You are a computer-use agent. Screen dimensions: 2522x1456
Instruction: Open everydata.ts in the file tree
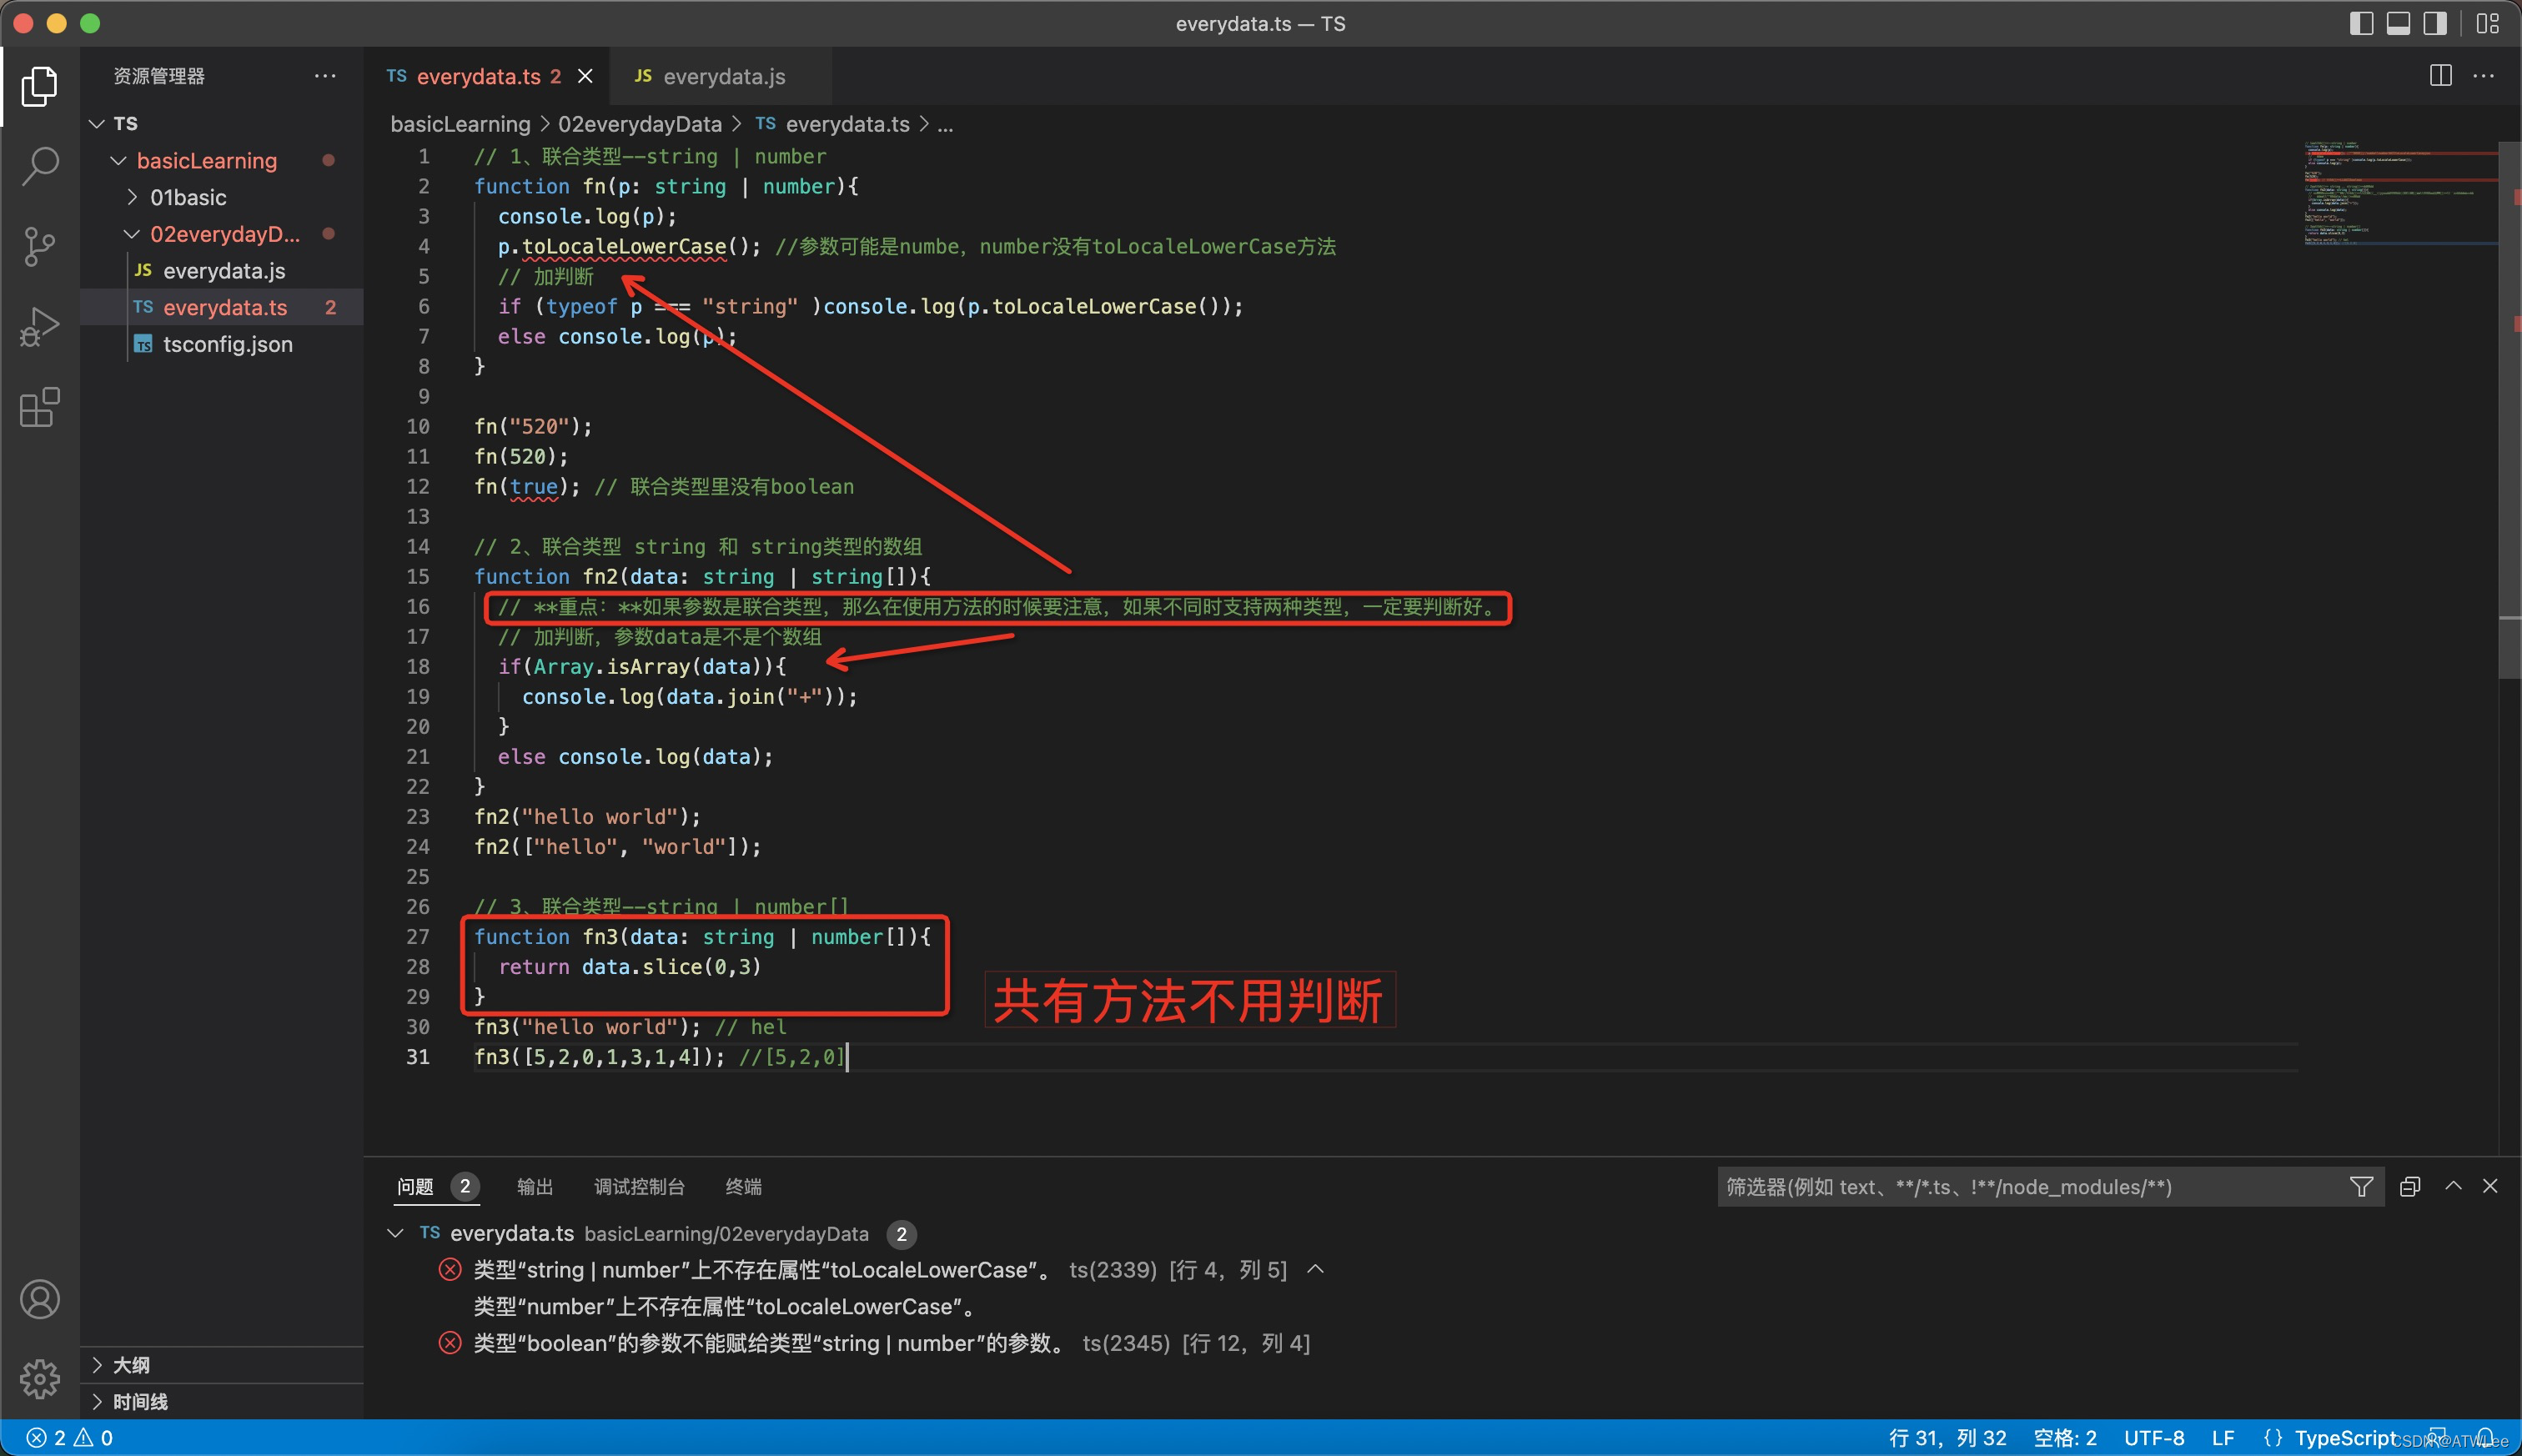[x=222, y=307]
